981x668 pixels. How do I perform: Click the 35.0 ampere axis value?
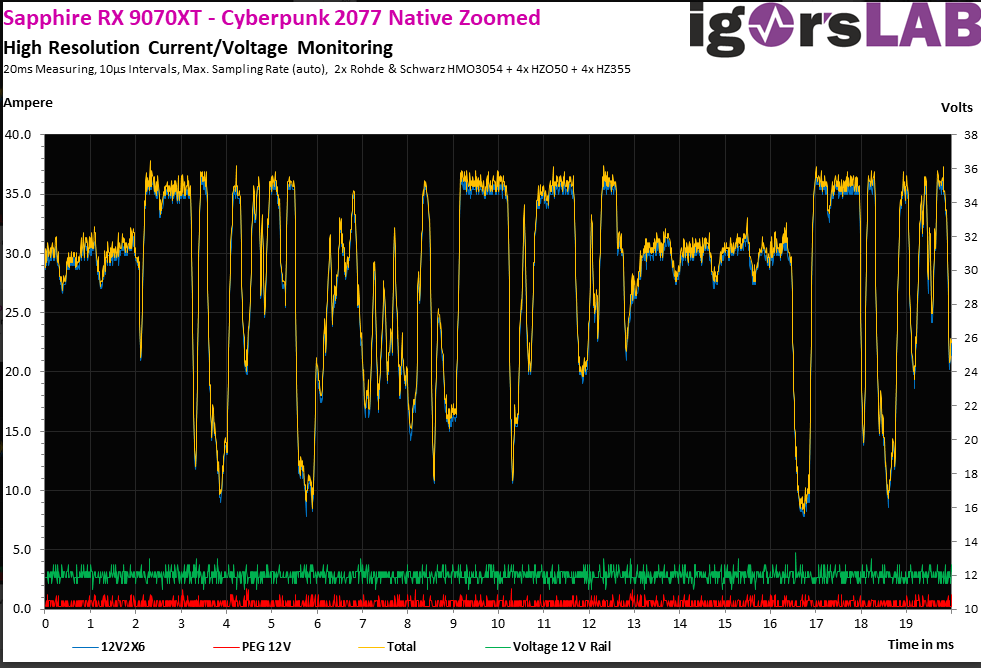click(x=18, y=194)
